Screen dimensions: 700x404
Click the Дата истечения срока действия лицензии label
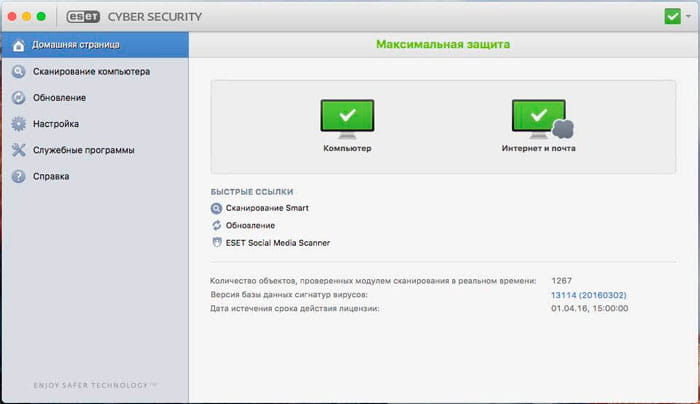coord(295,308)
